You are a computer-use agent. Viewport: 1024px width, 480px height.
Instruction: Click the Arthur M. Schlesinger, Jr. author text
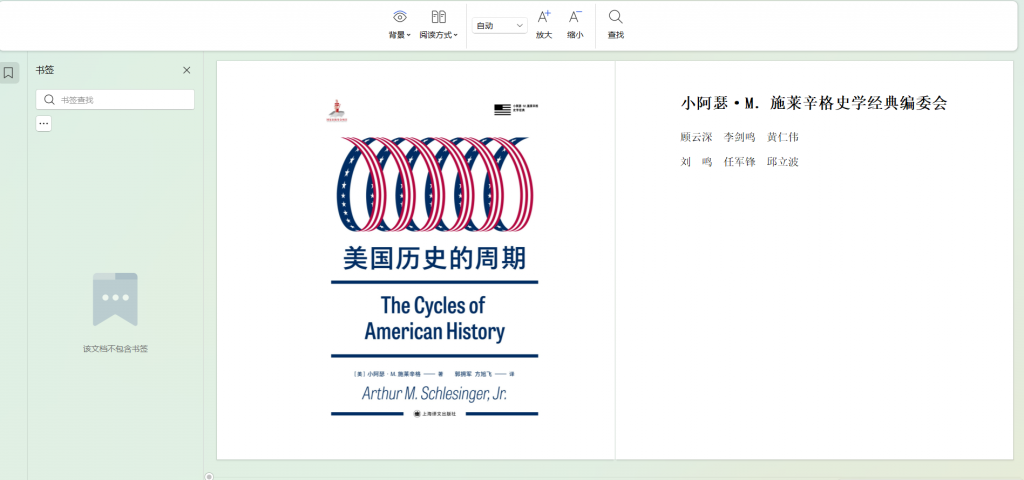pos(434,394)
